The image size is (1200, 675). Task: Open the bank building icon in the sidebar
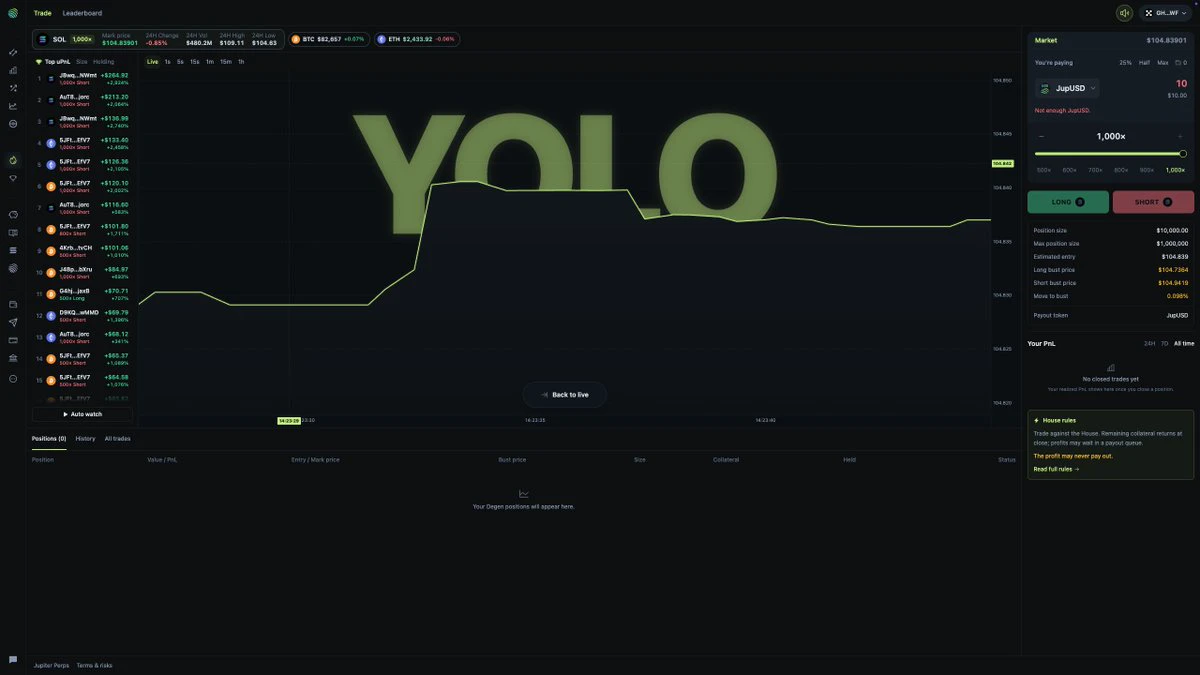[x=13, y=358]
